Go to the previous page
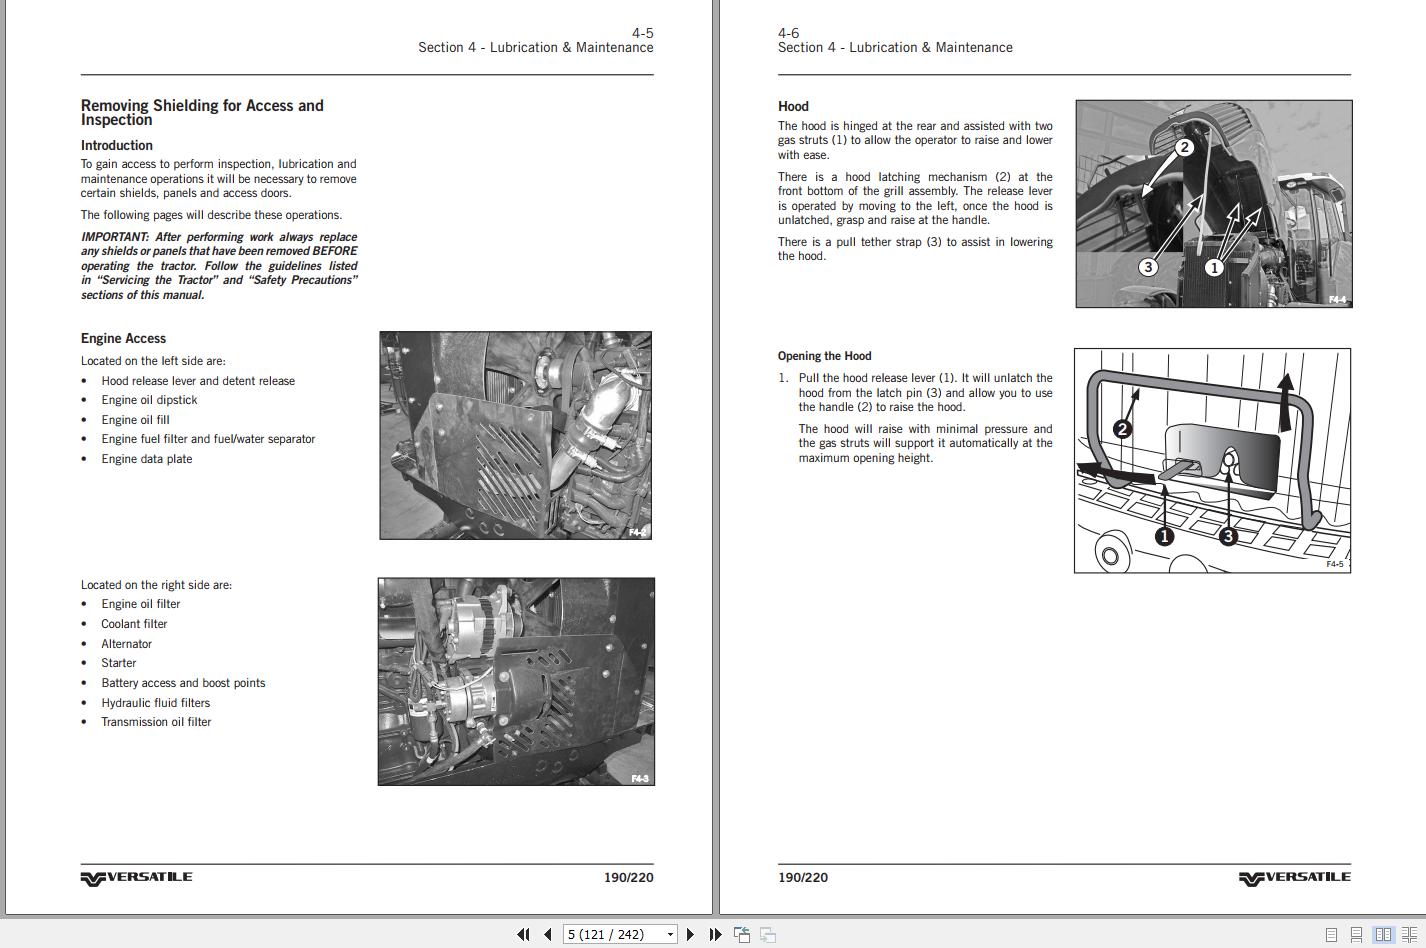This screenshot has height=948, width=1426. pos(548,934)
